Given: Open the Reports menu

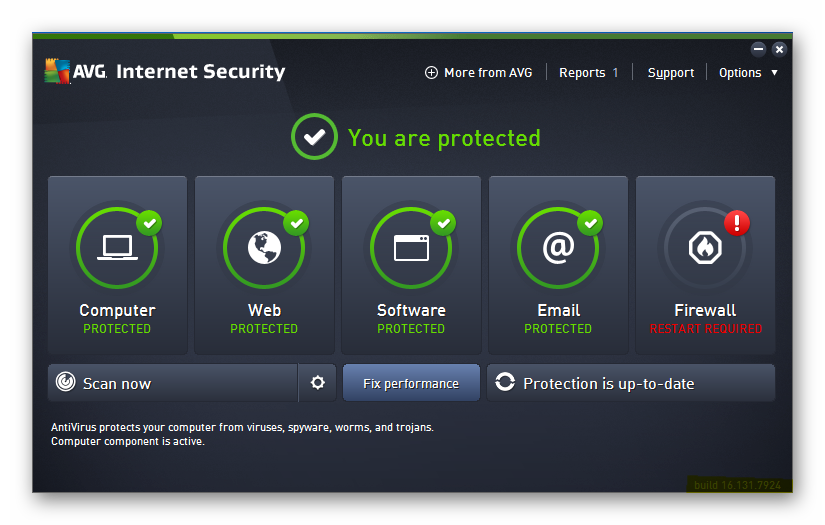Looking at the screenshot, I should [588, 73].
